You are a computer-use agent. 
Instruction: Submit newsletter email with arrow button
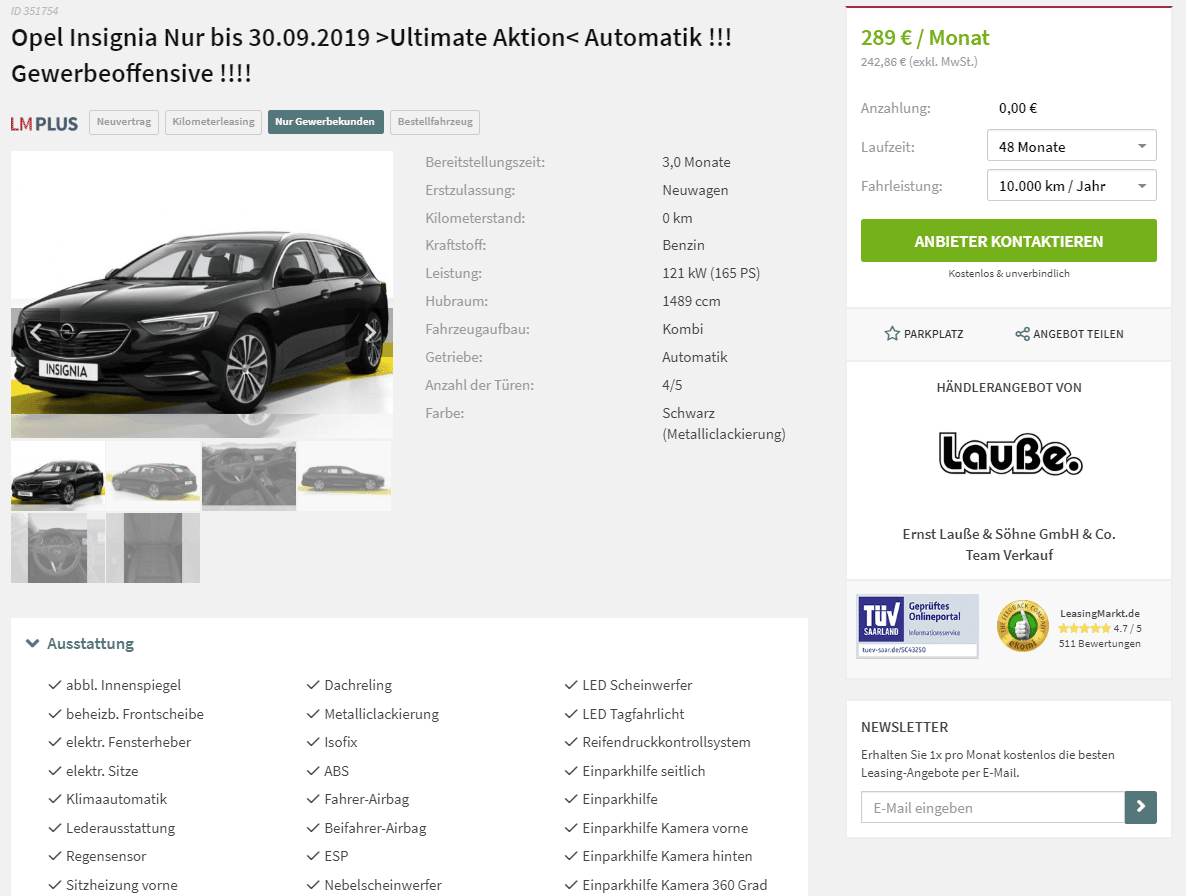tap(1141, 808)
